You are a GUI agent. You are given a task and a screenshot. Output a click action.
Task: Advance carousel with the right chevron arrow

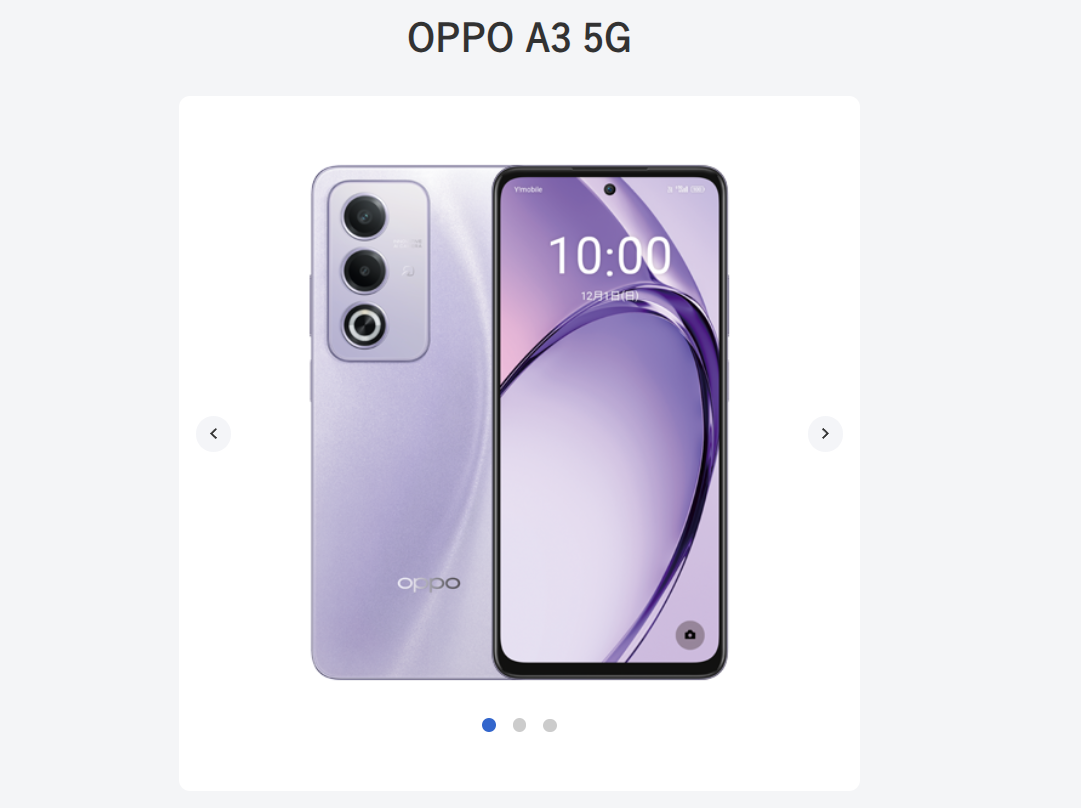[825, 434]
